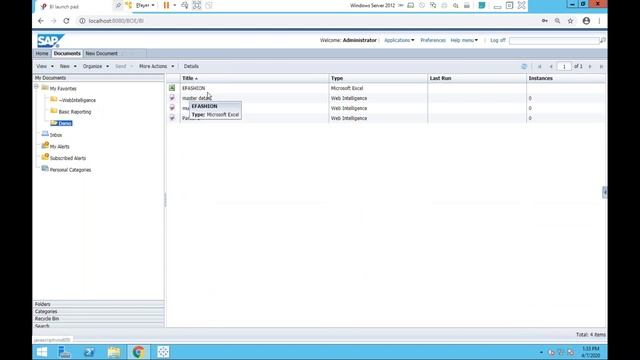Screen dimensions: 640x360
Task: Expand the Folders accordion panel
Action: 98,304
